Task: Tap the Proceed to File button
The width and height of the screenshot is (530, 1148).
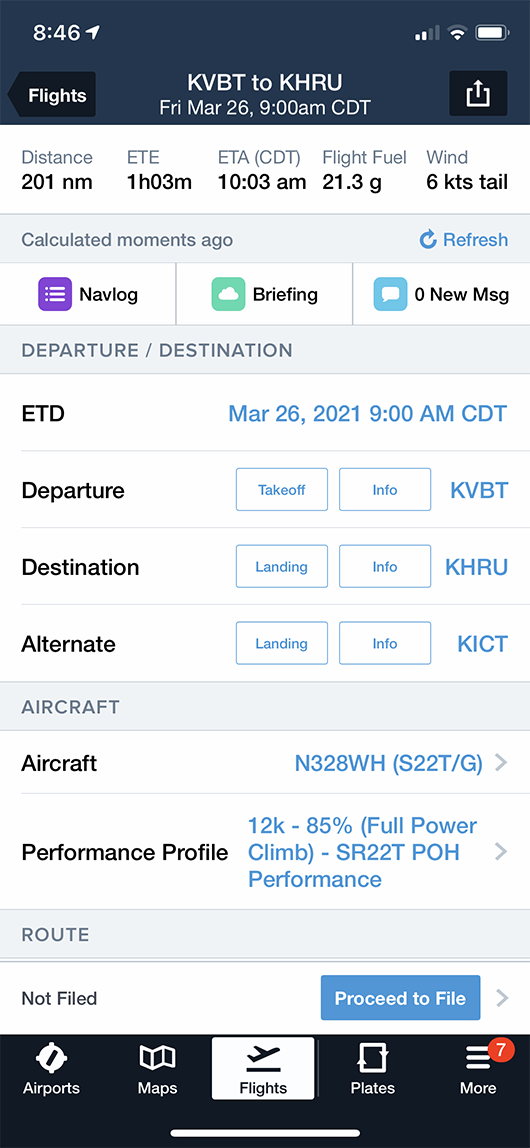Action: 400,998
